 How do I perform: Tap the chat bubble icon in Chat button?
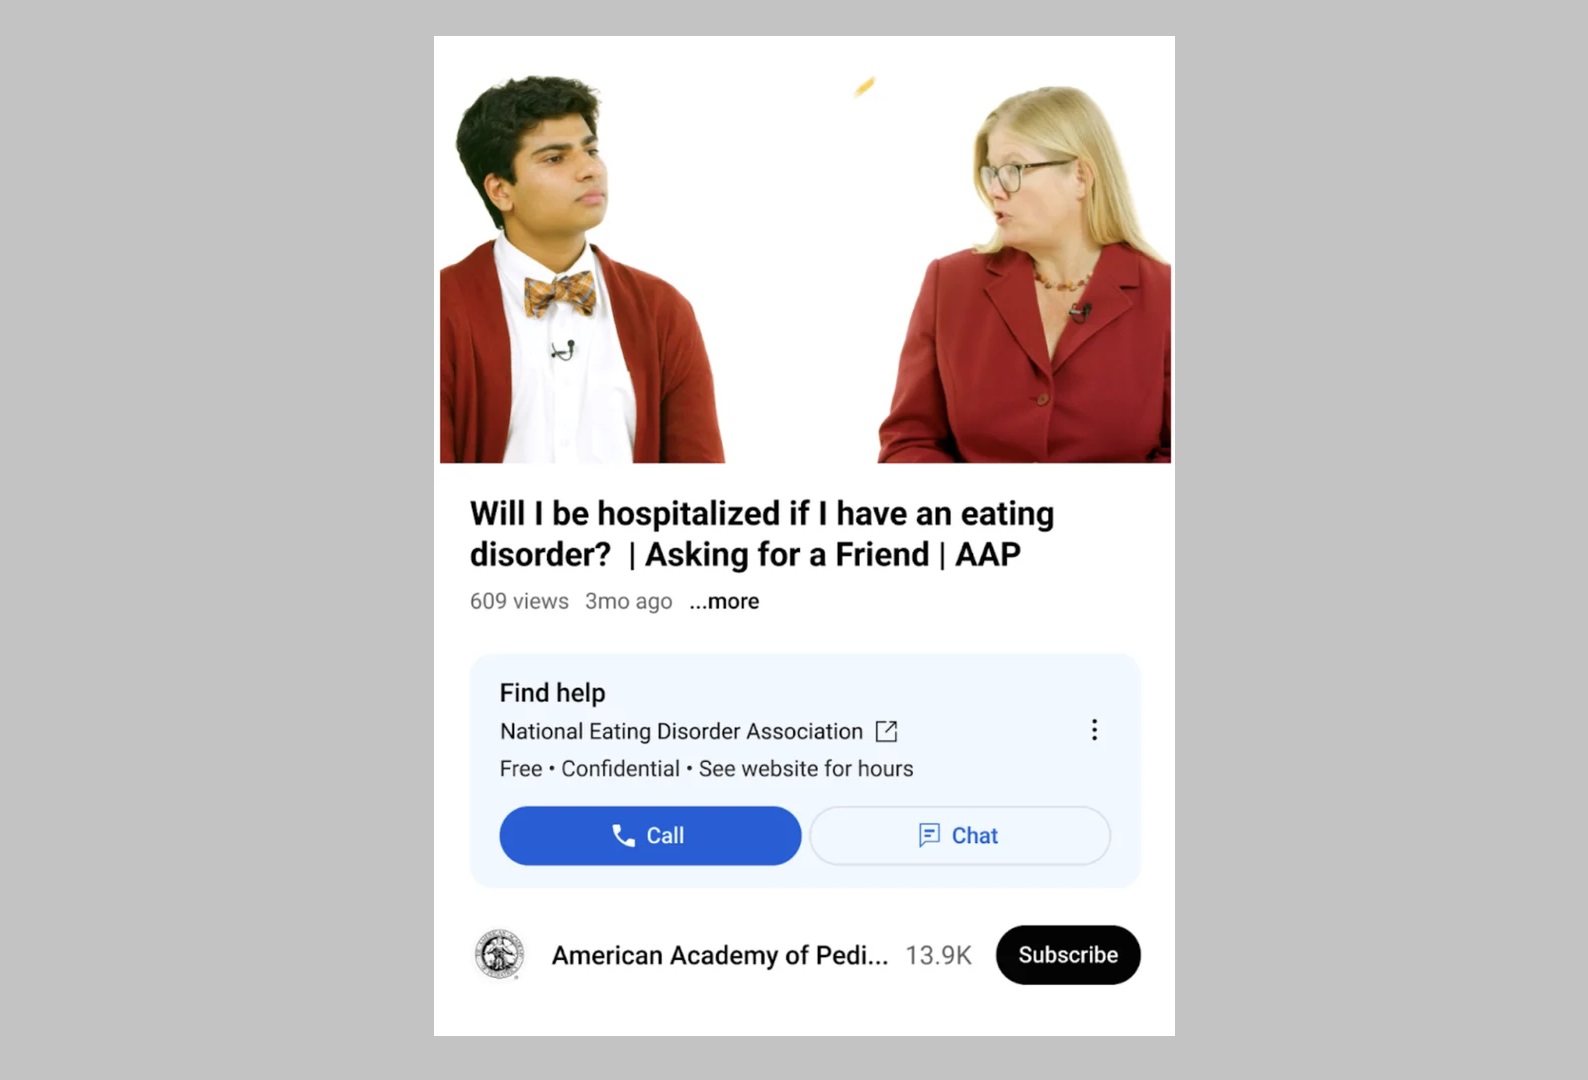click(929, 835)
